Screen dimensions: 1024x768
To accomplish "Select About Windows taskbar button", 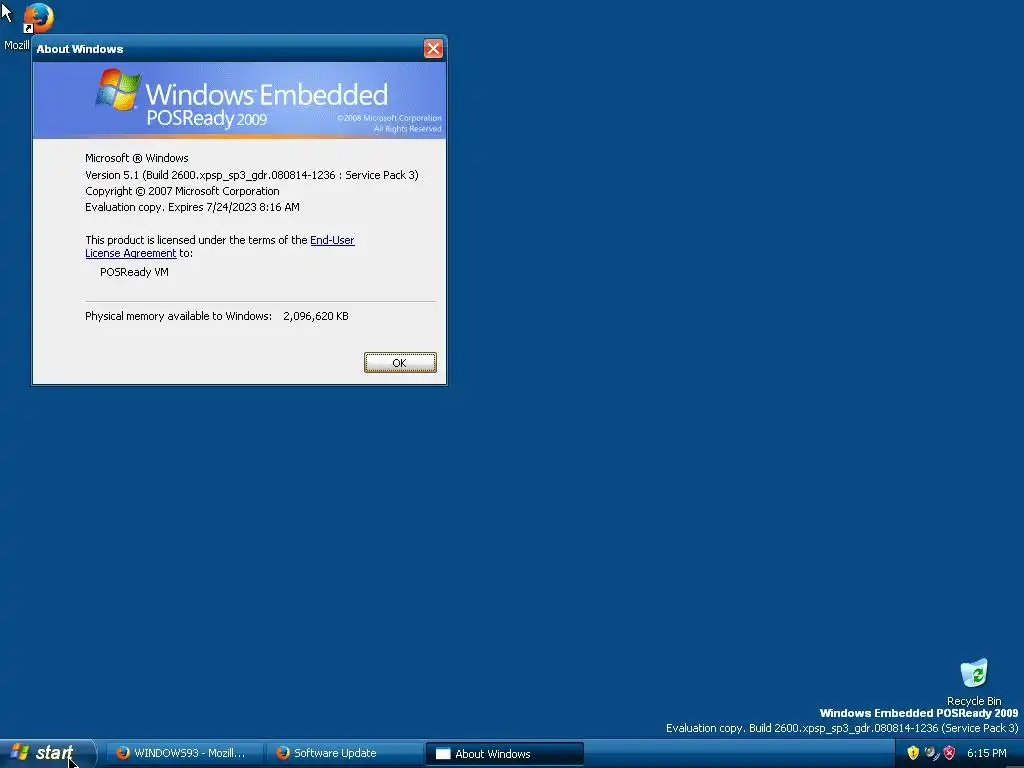I will (x=505, y=754).
